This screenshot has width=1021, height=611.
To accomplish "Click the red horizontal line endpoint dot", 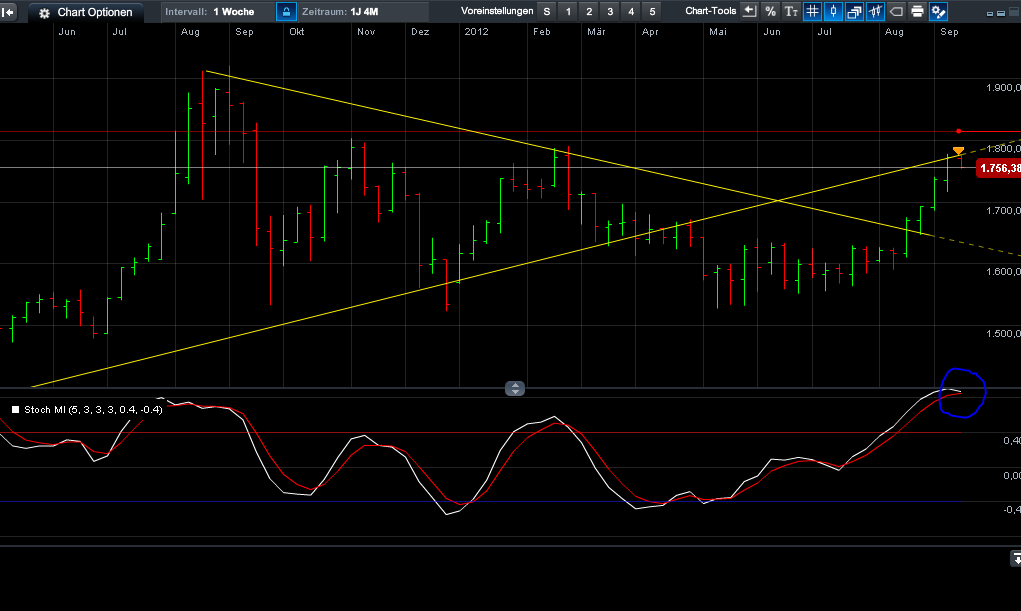I will (x=958, y=132).
